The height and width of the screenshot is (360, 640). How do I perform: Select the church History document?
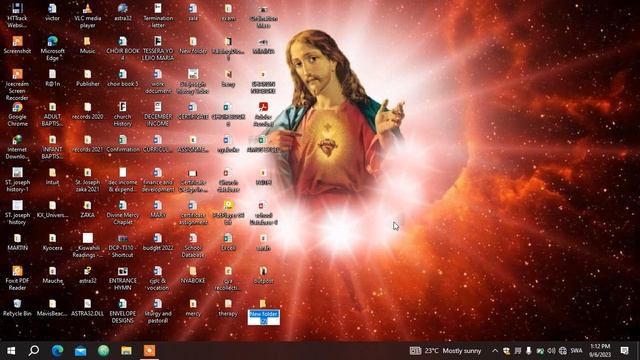coord(122,114)
